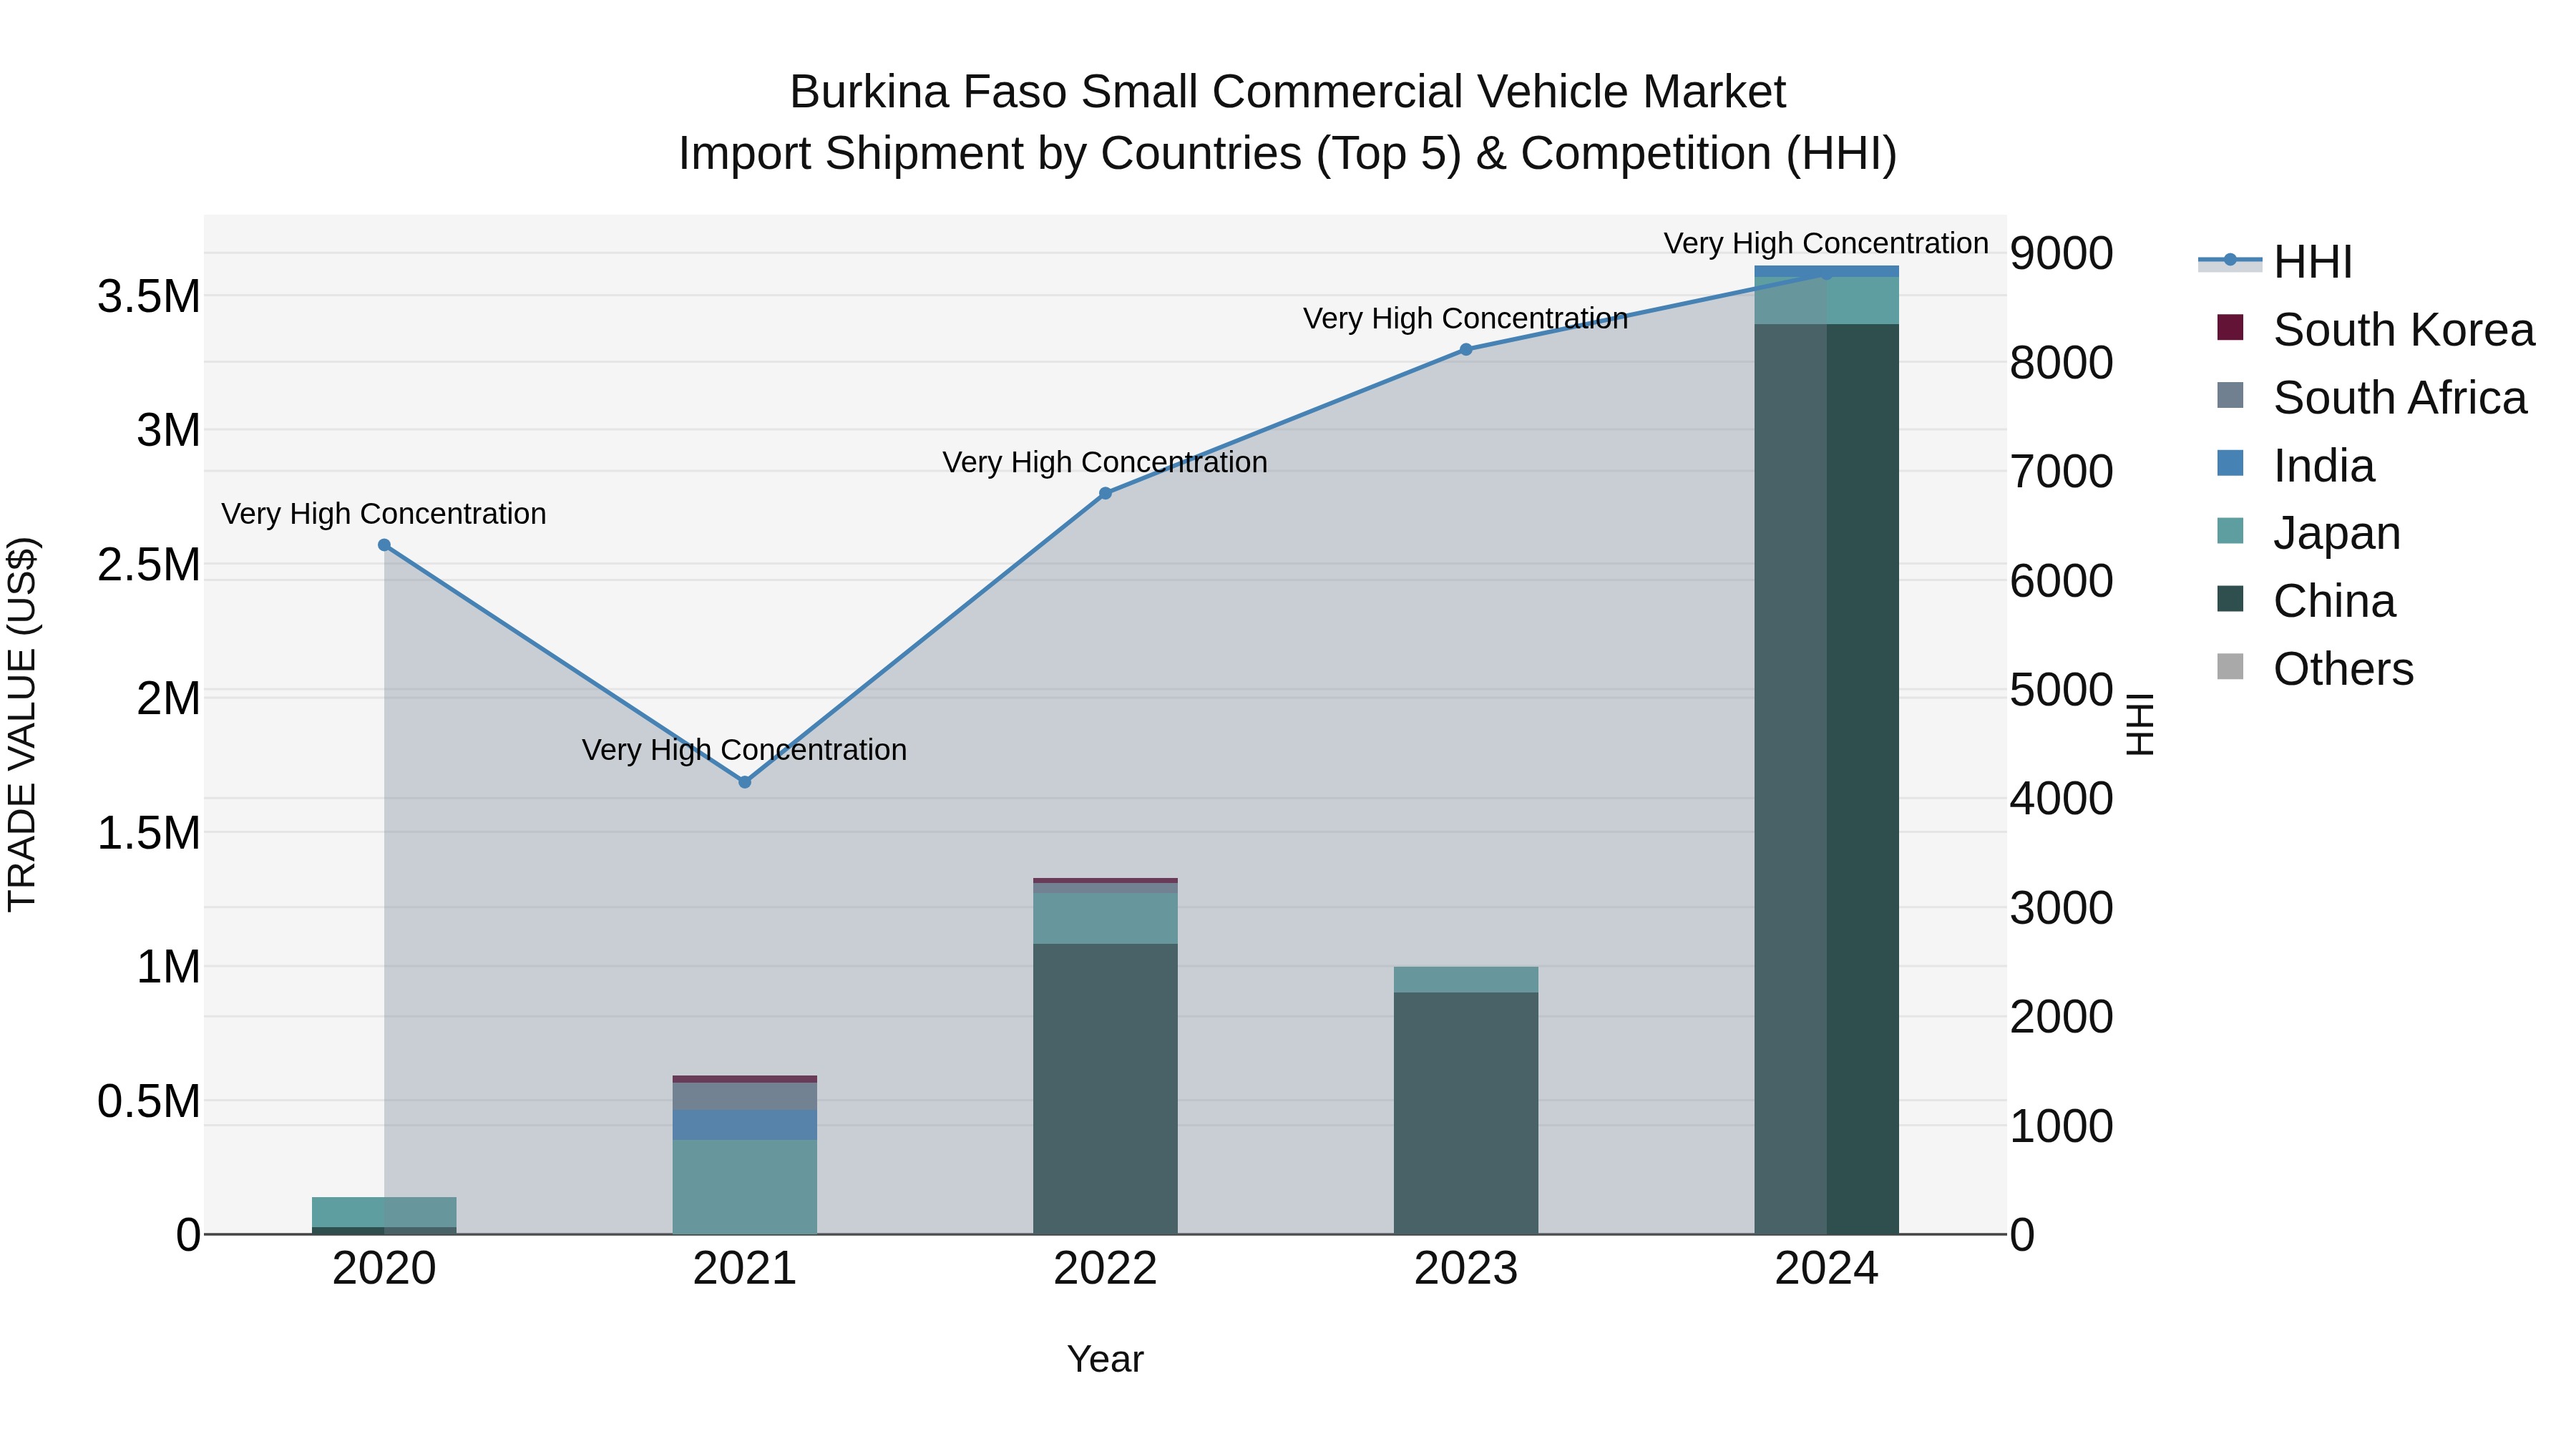Click the 1000 right axis tick label
This screenshot has width=2576, height=1449.
(2062, 1126)
